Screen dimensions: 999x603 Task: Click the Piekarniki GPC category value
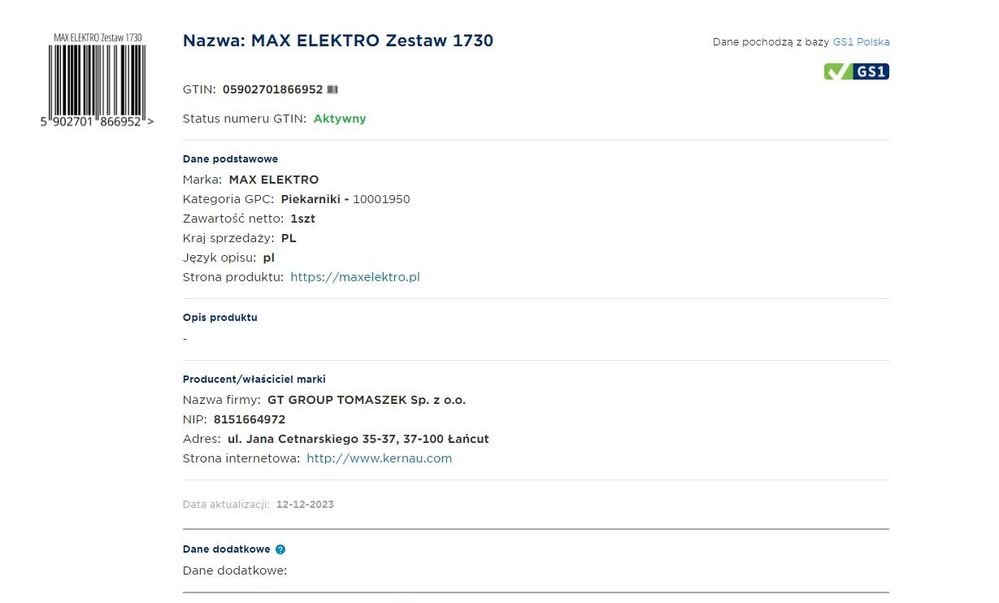pyautogui.click(x=310, y=199)
